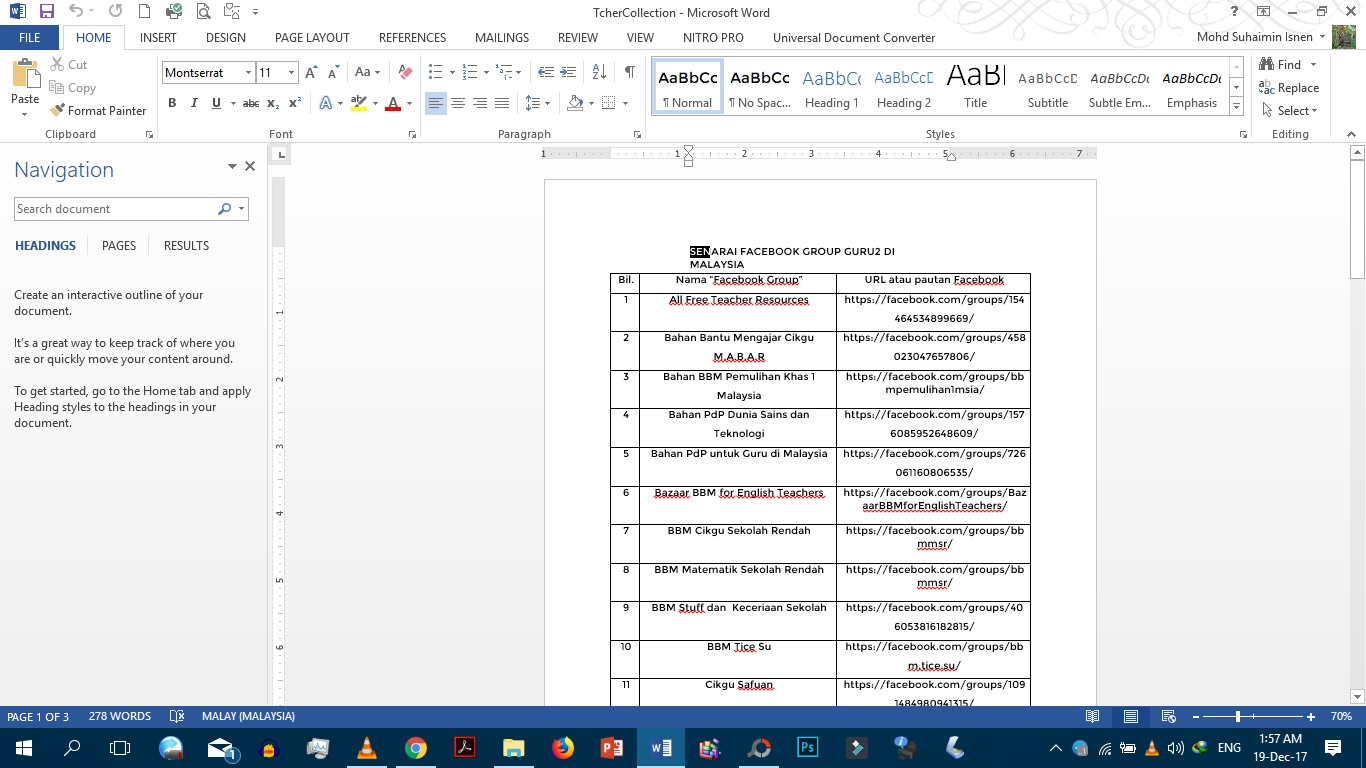
Task: Expand the numbering list dropdown
Action: (486, 73)
